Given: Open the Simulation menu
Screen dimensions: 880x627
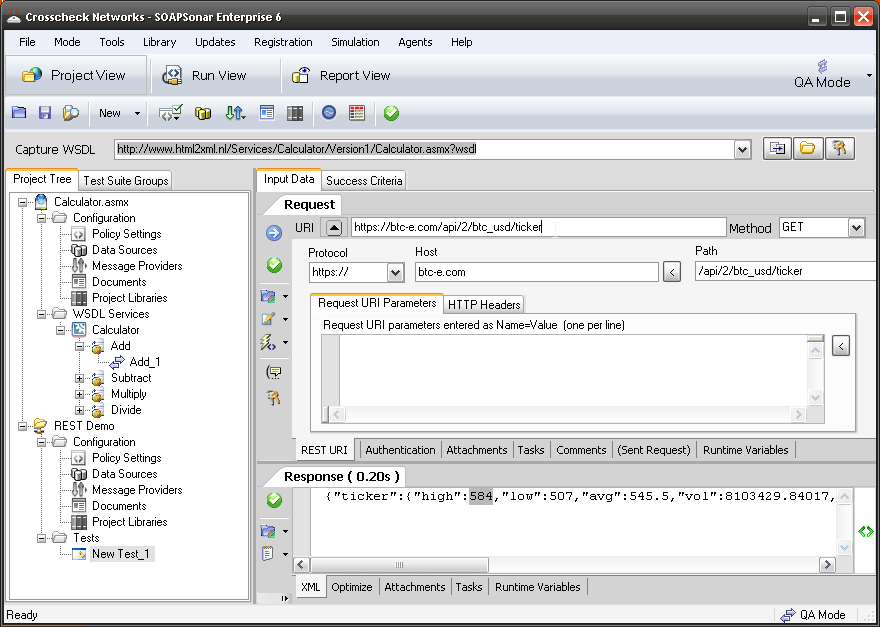Looking at the screenshot, I should [355, 42].
